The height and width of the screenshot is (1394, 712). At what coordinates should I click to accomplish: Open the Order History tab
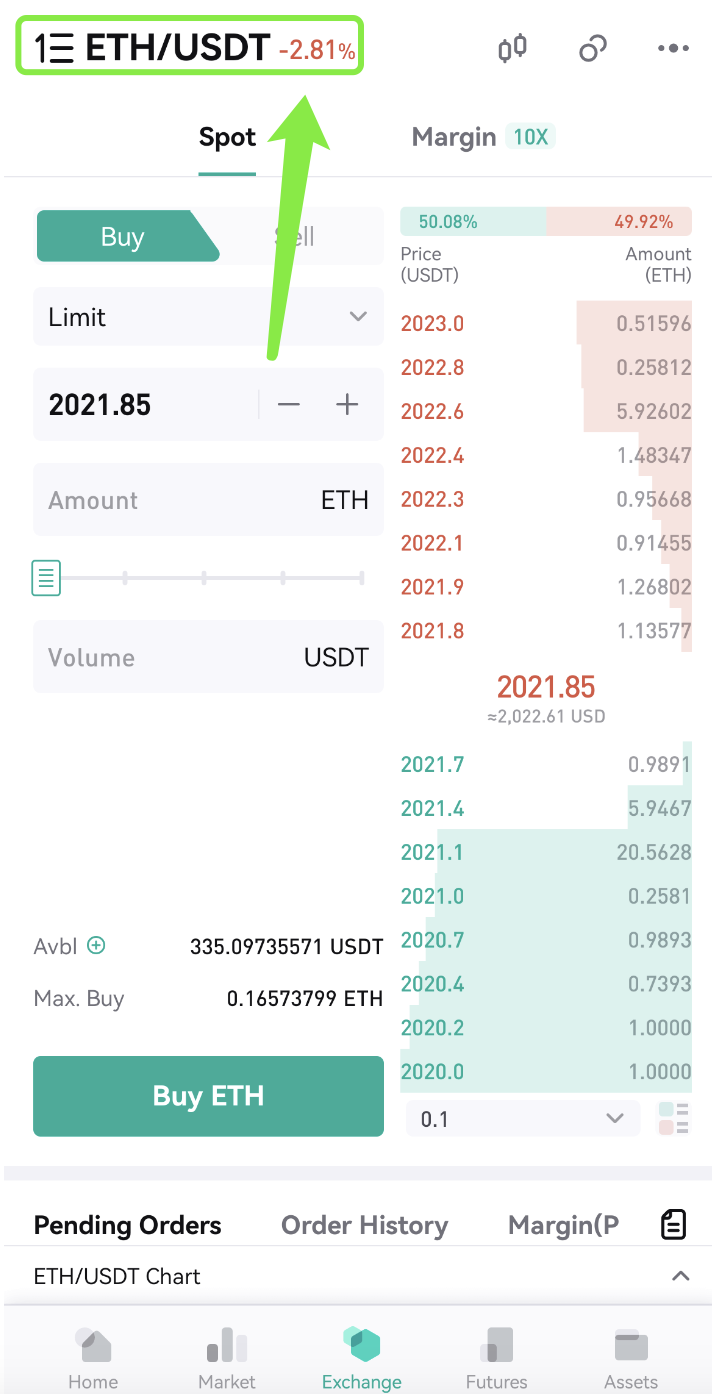click(364, 1225)
